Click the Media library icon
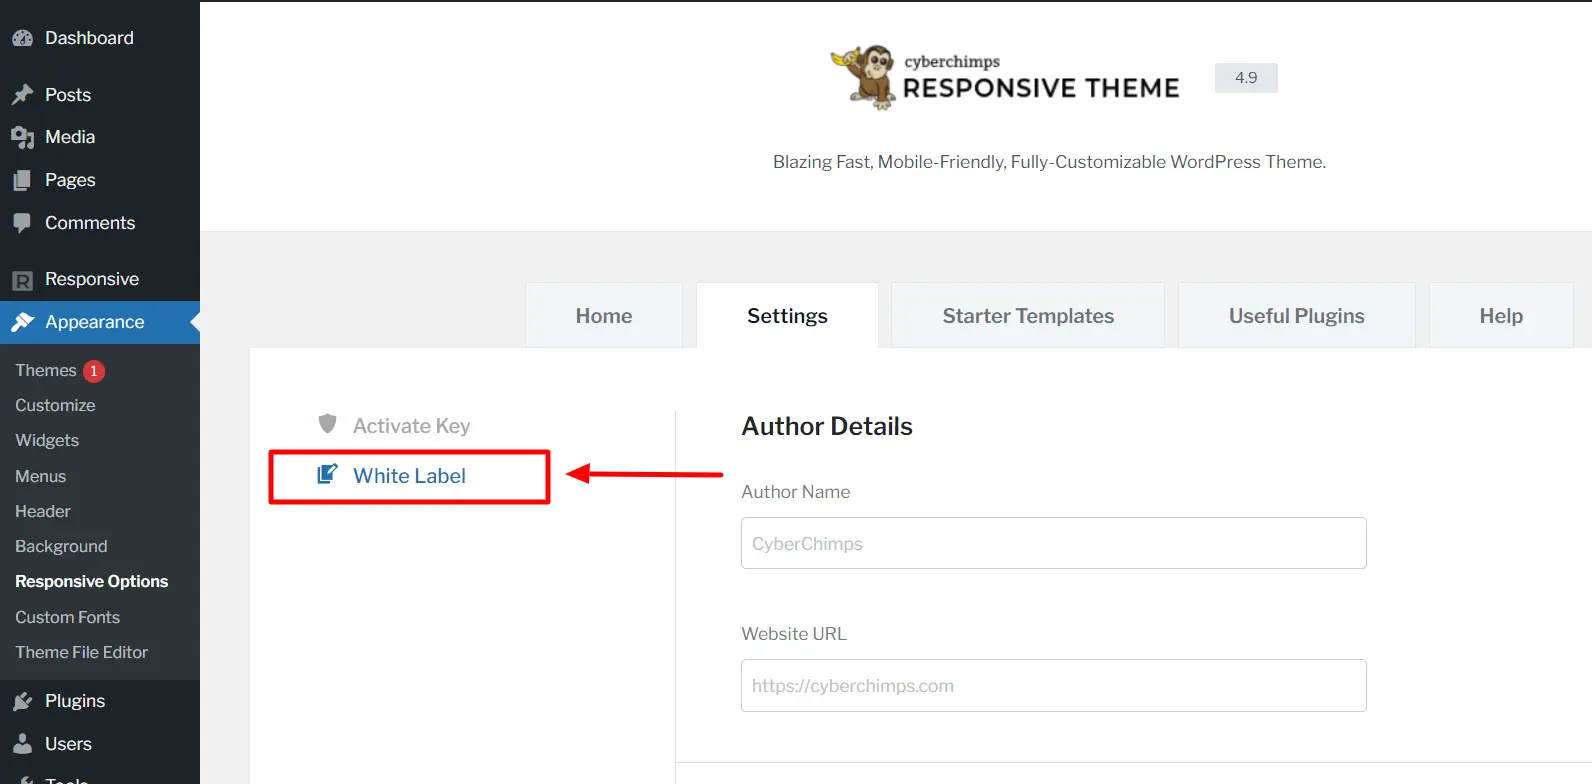This screenshot has width=1592, height=784. (22, 137)
